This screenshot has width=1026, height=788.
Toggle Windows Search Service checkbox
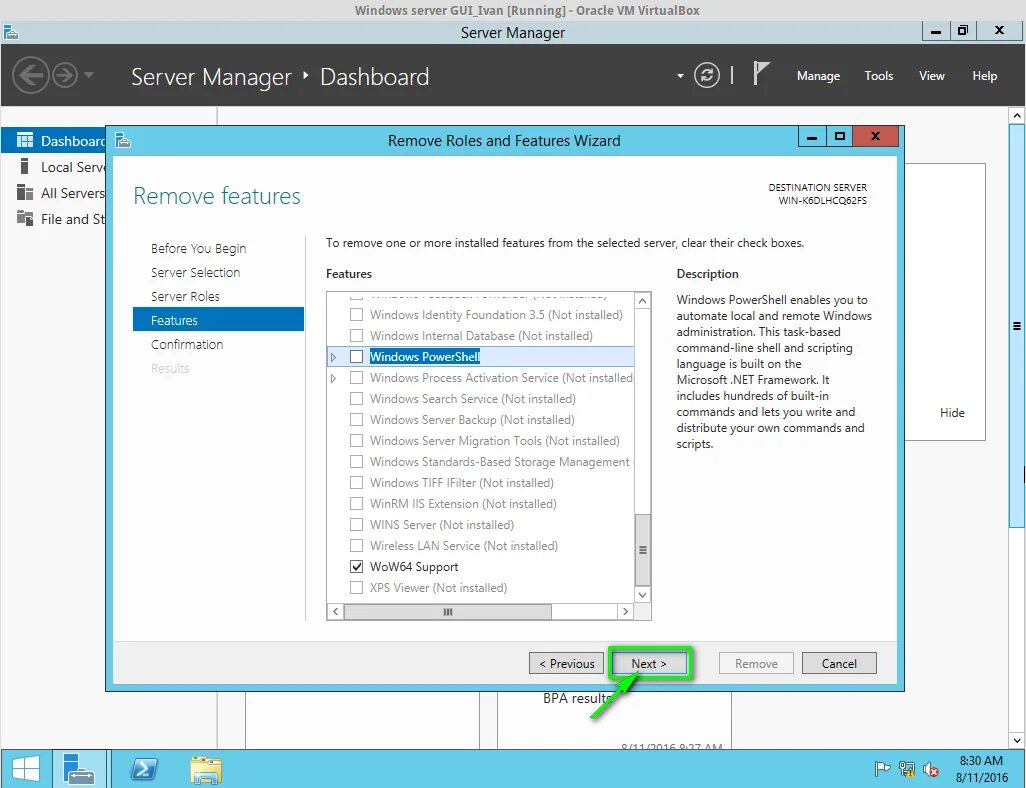click(357, 399)
